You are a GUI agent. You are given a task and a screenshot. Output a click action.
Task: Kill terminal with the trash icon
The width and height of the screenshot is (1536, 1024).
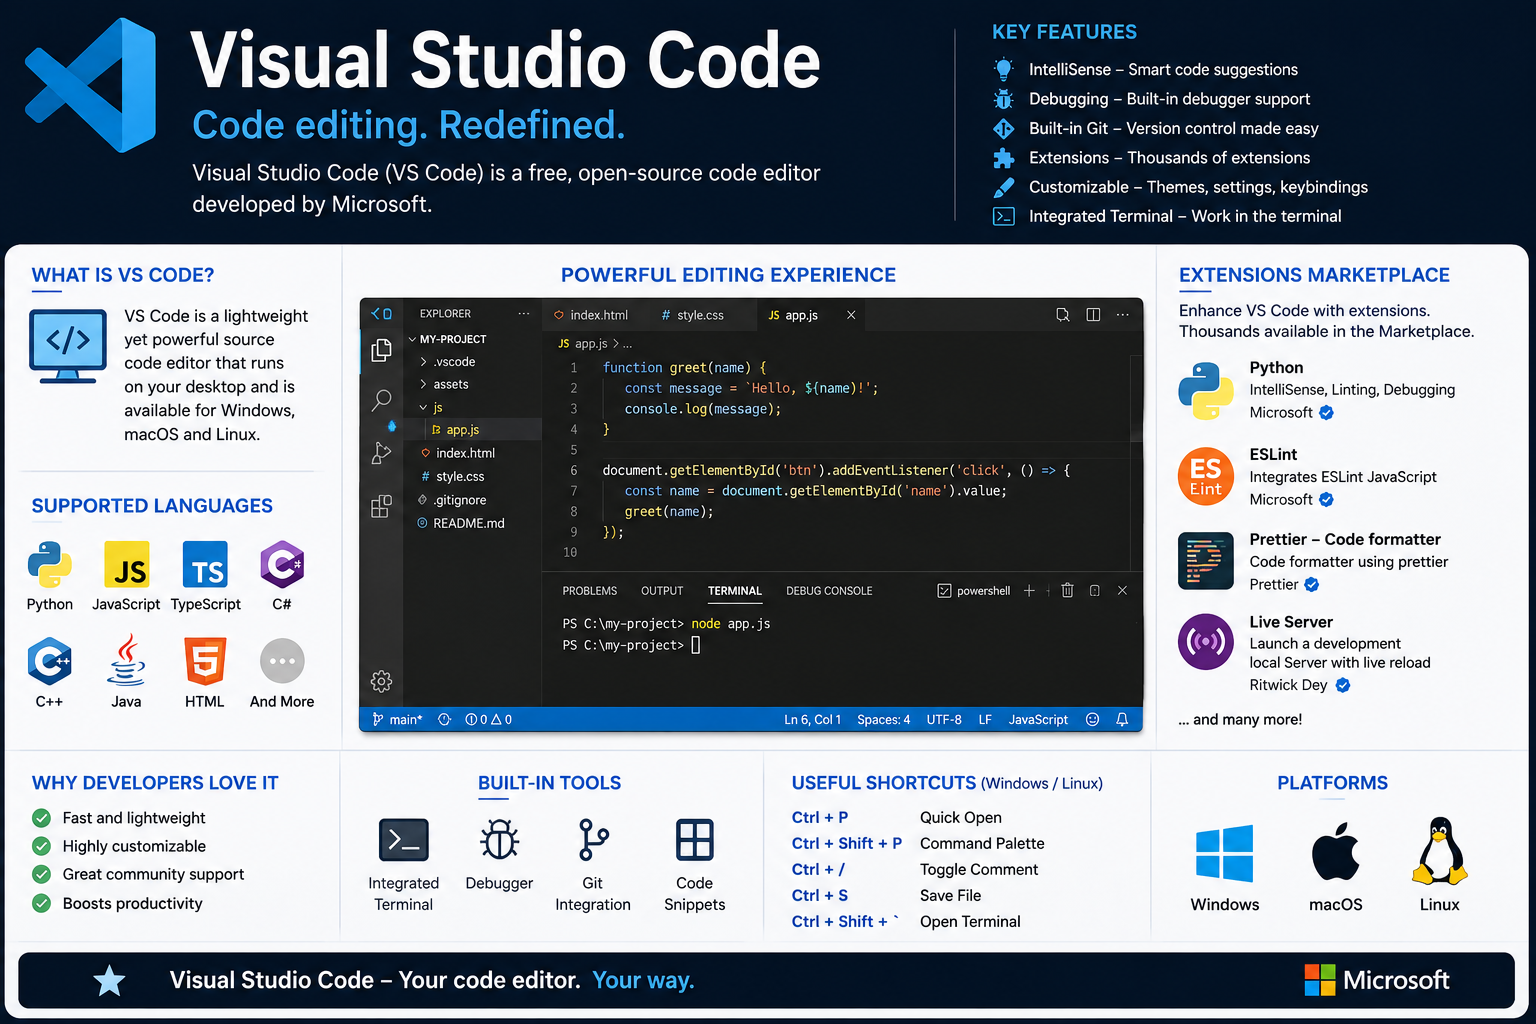click(1067, 591)
